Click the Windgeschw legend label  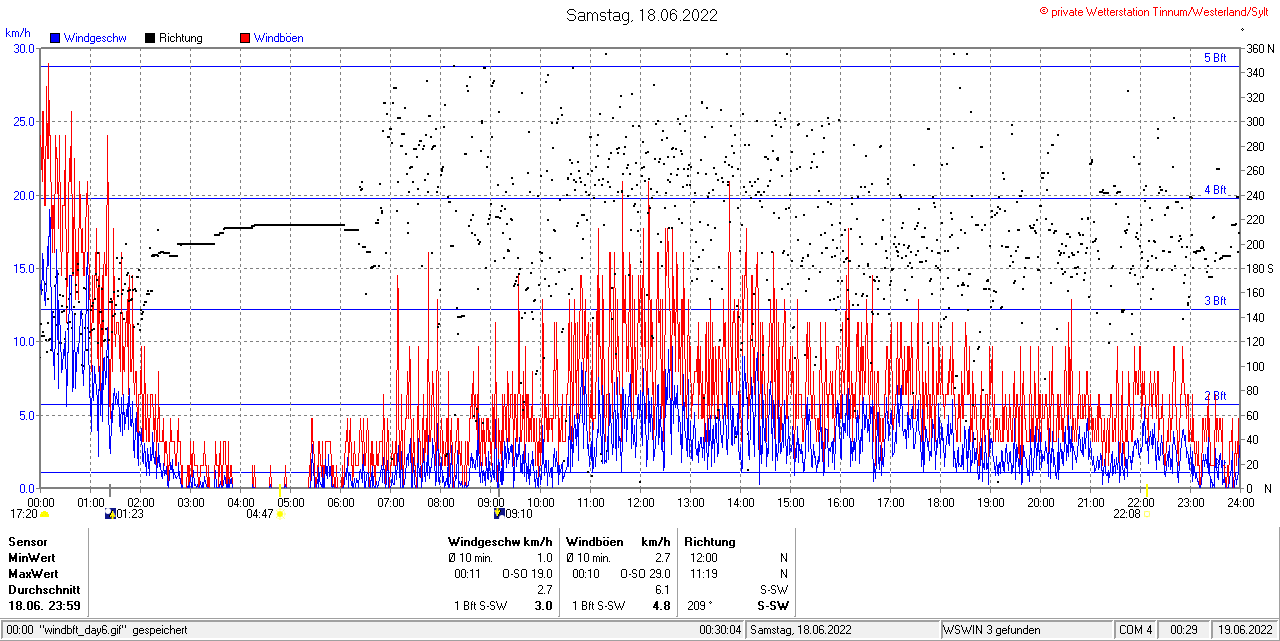click(x=95, y=38)
